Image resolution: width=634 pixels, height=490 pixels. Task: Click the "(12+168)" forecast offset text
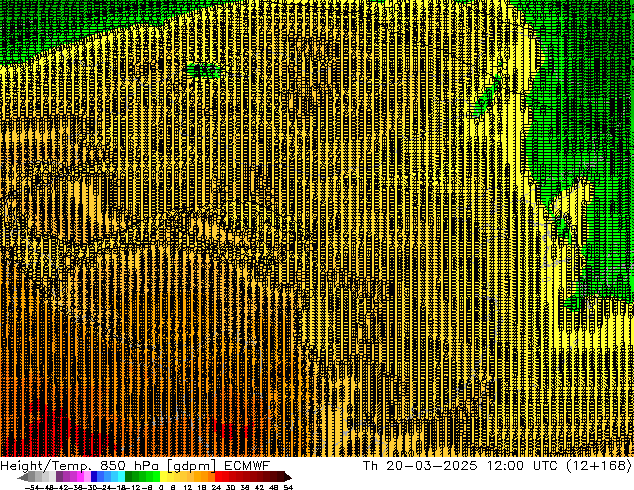tap(599, 466)
